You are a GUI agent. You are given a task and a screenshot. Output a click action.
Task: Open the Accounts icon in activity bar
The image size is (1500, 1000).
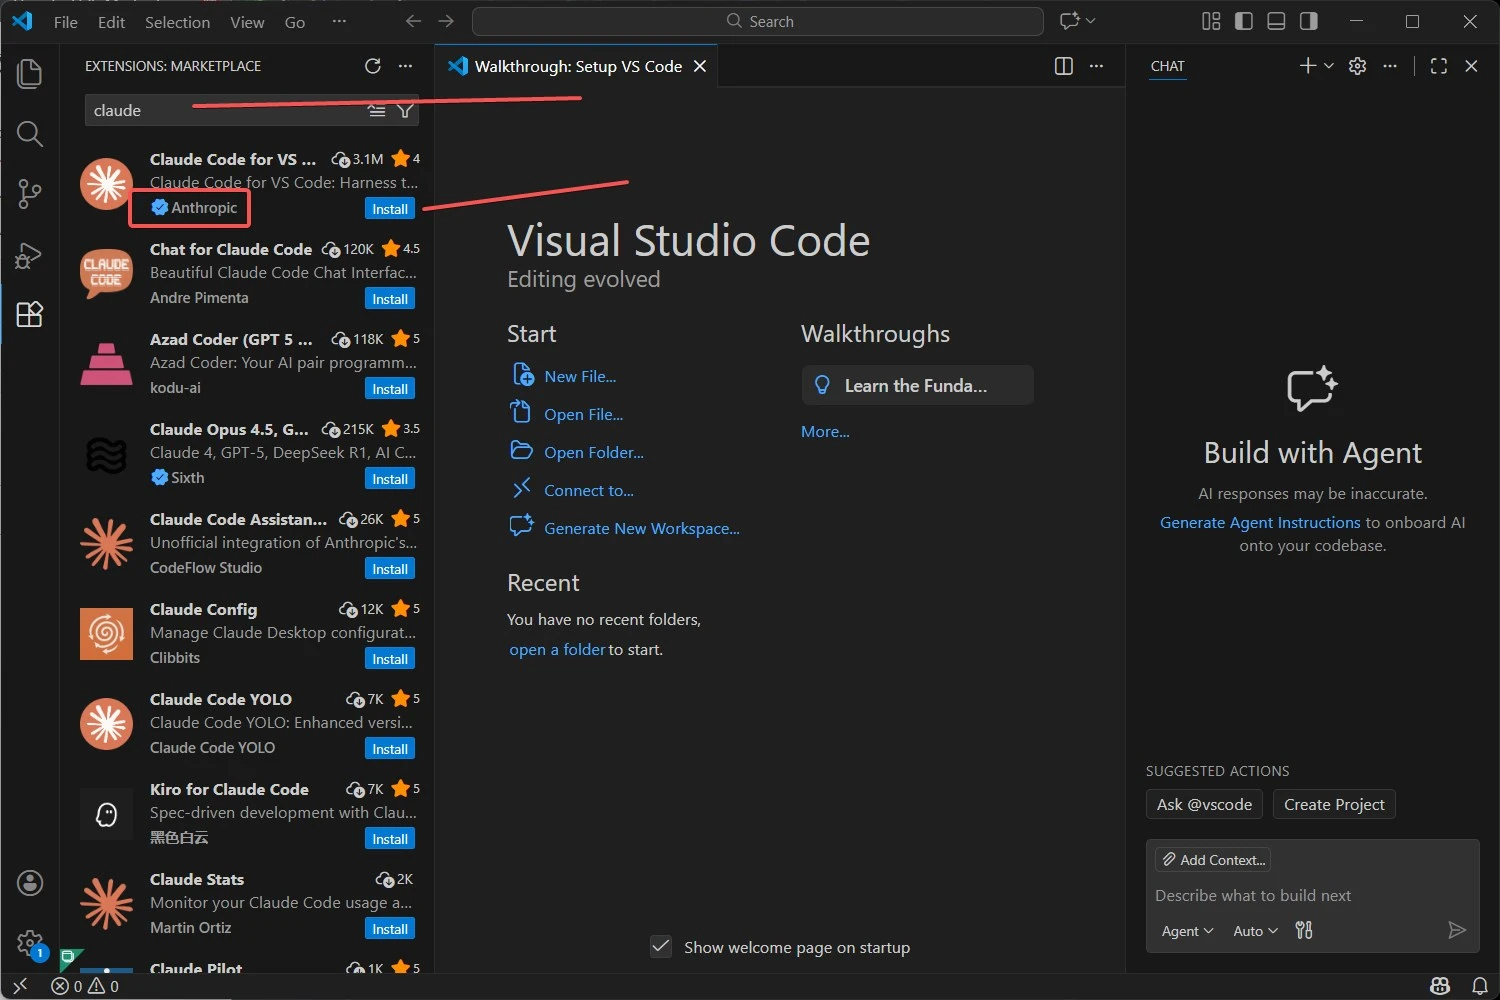(30, 882)
